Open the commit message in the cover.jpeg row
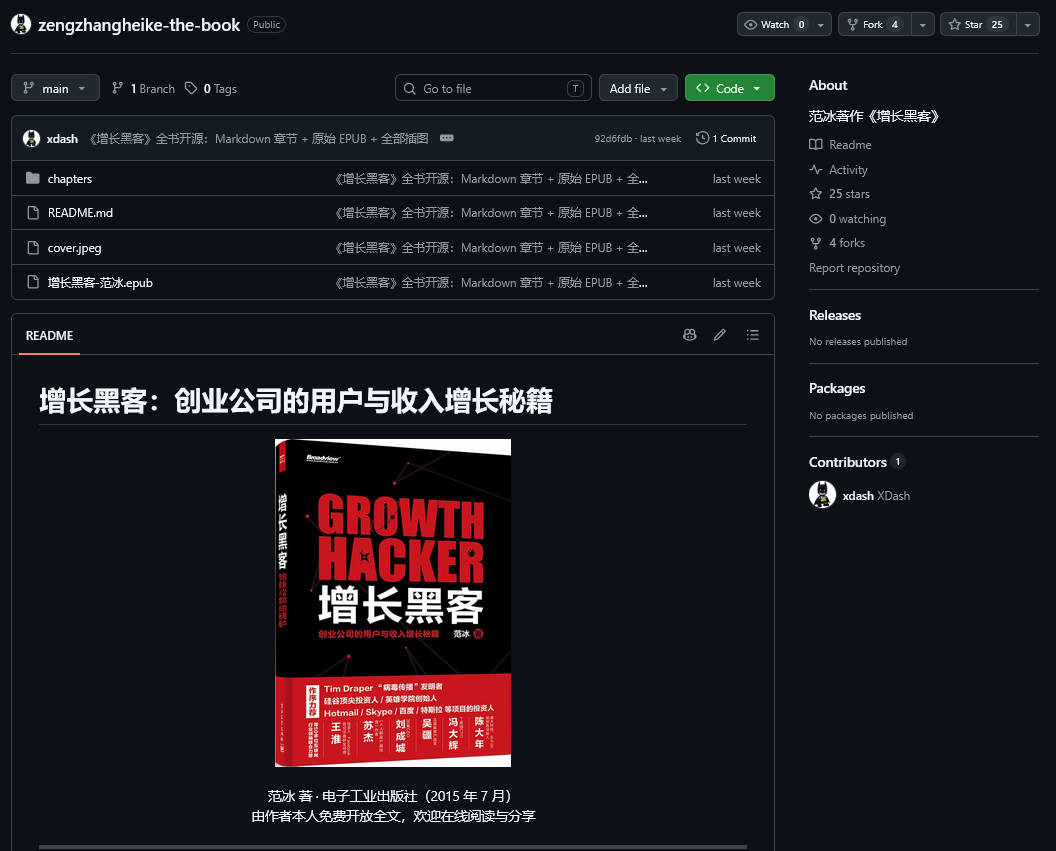Screen dimensions: 1056x851 click(x=491, y=248)
